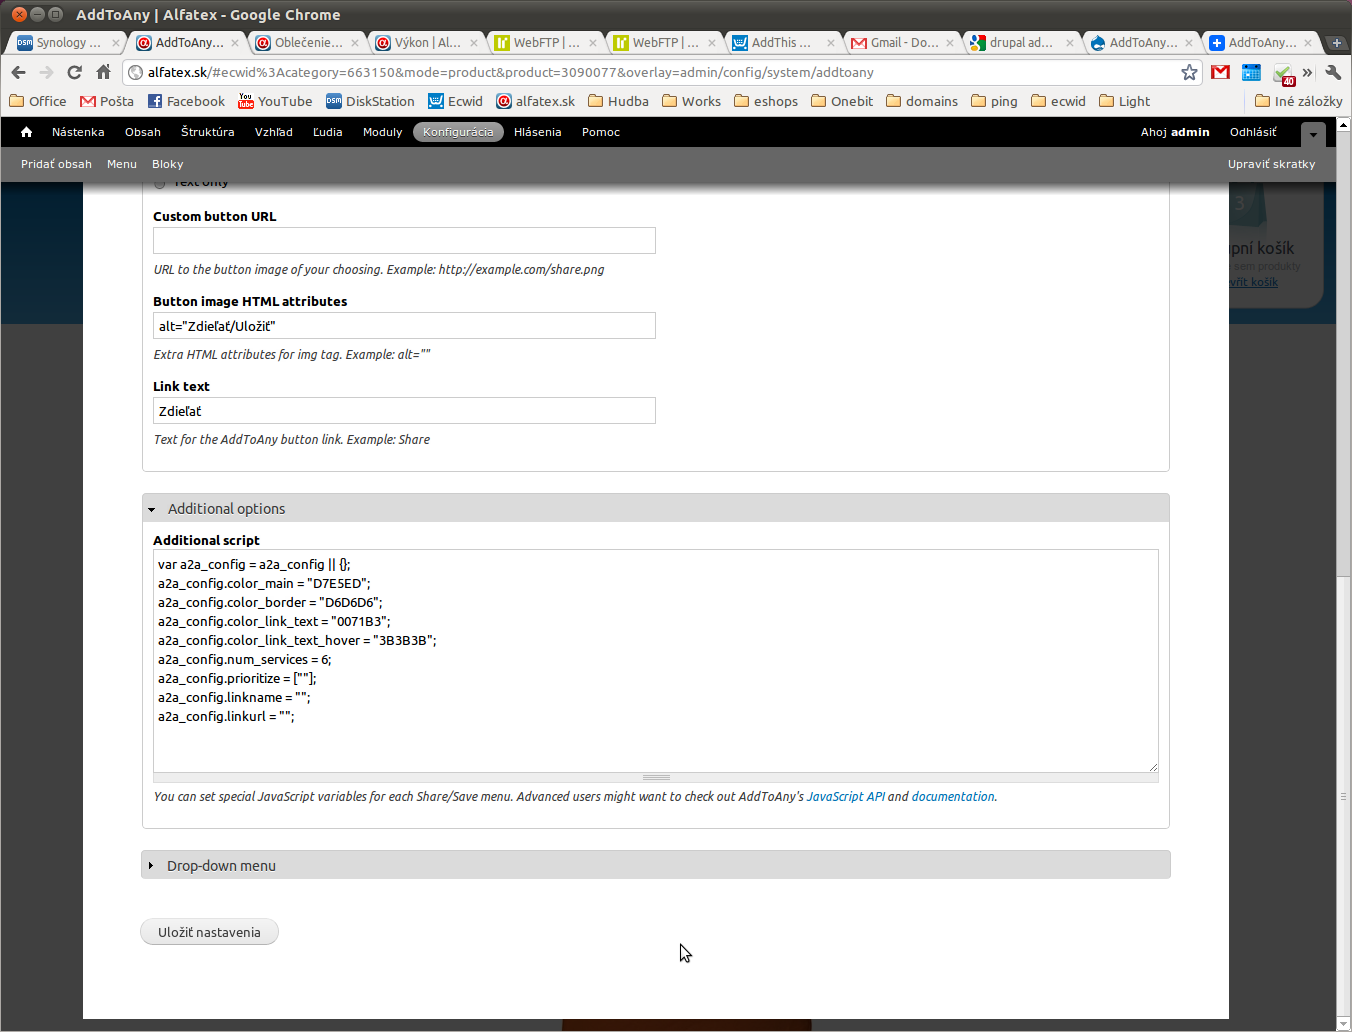Open the Facebook bookmark
This screenshot has width=1352, height=1032.
tap(186, 101)
